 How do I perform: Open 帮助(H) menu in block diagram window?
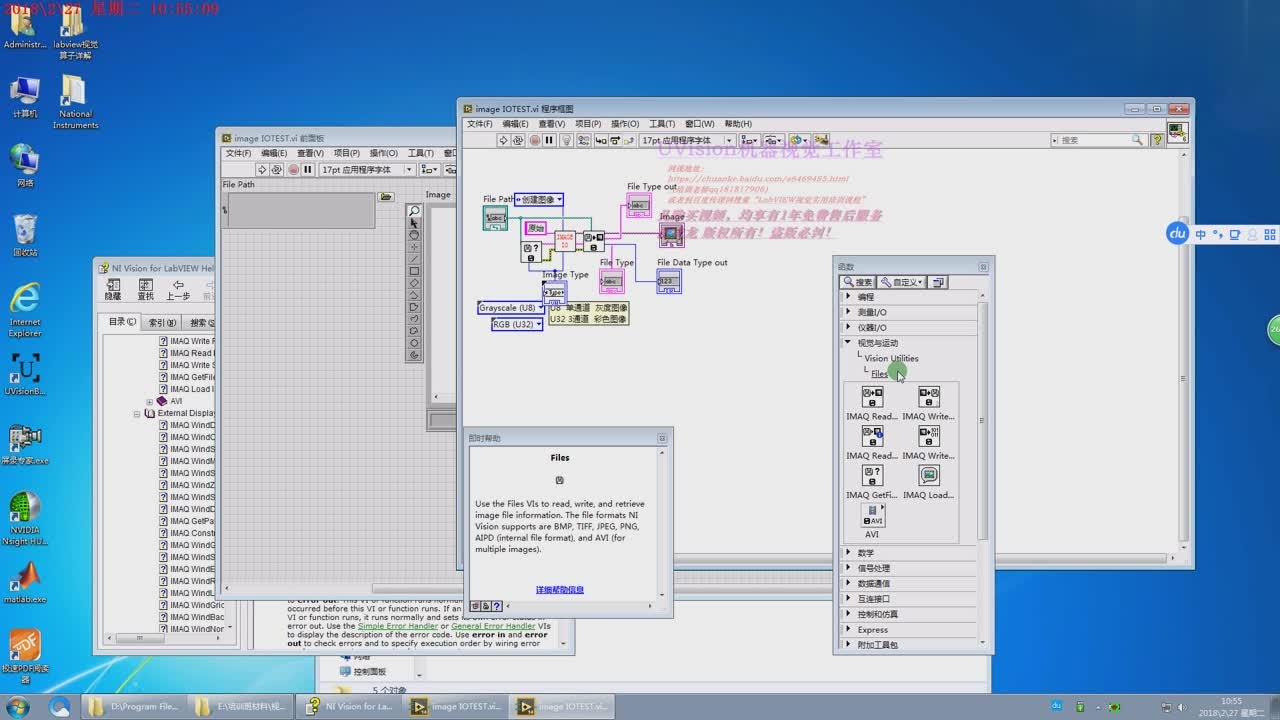click(738, 124)
